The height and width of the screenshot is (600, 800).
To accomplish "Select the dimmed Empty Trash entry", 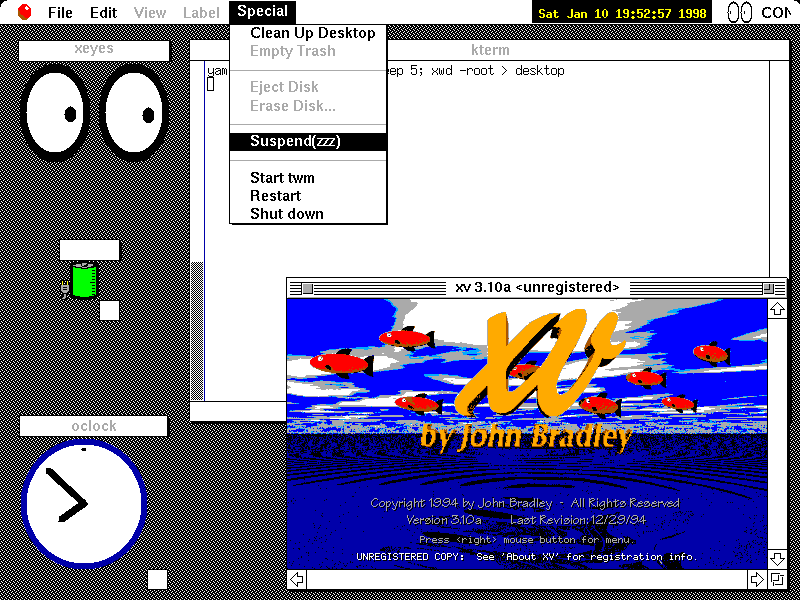I will point(308,51).
